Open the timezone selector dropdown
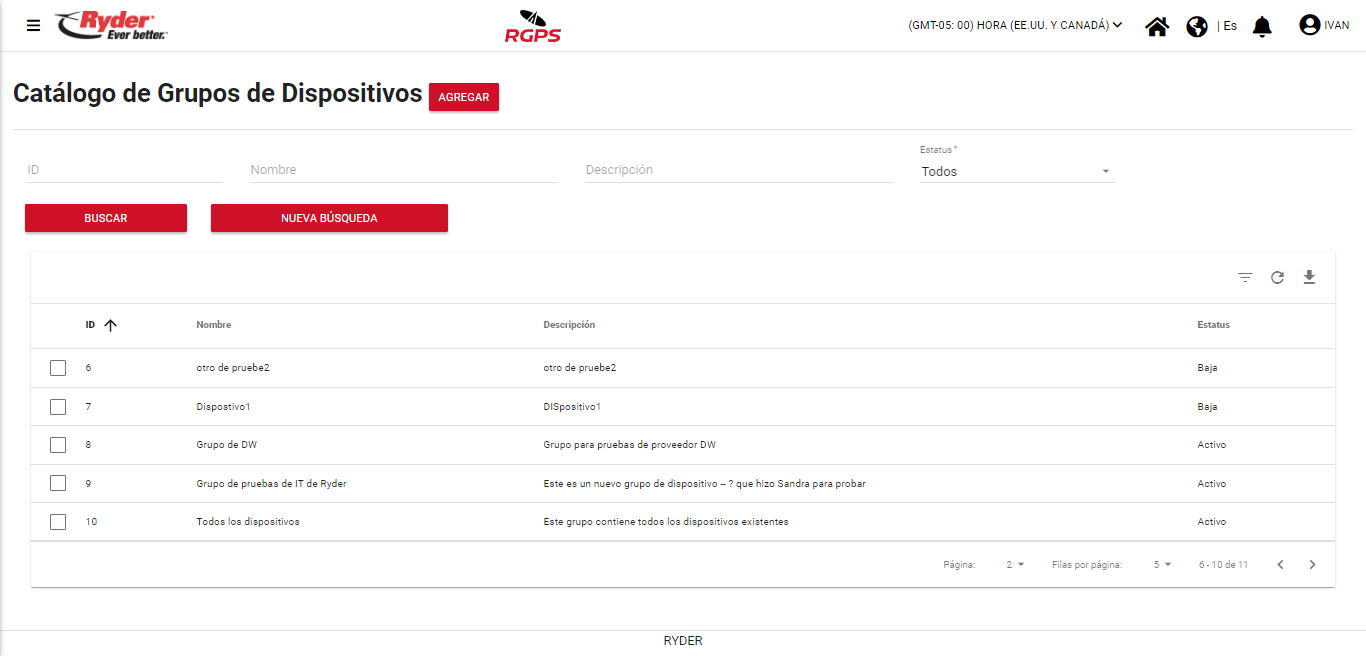 (1015, 26)
